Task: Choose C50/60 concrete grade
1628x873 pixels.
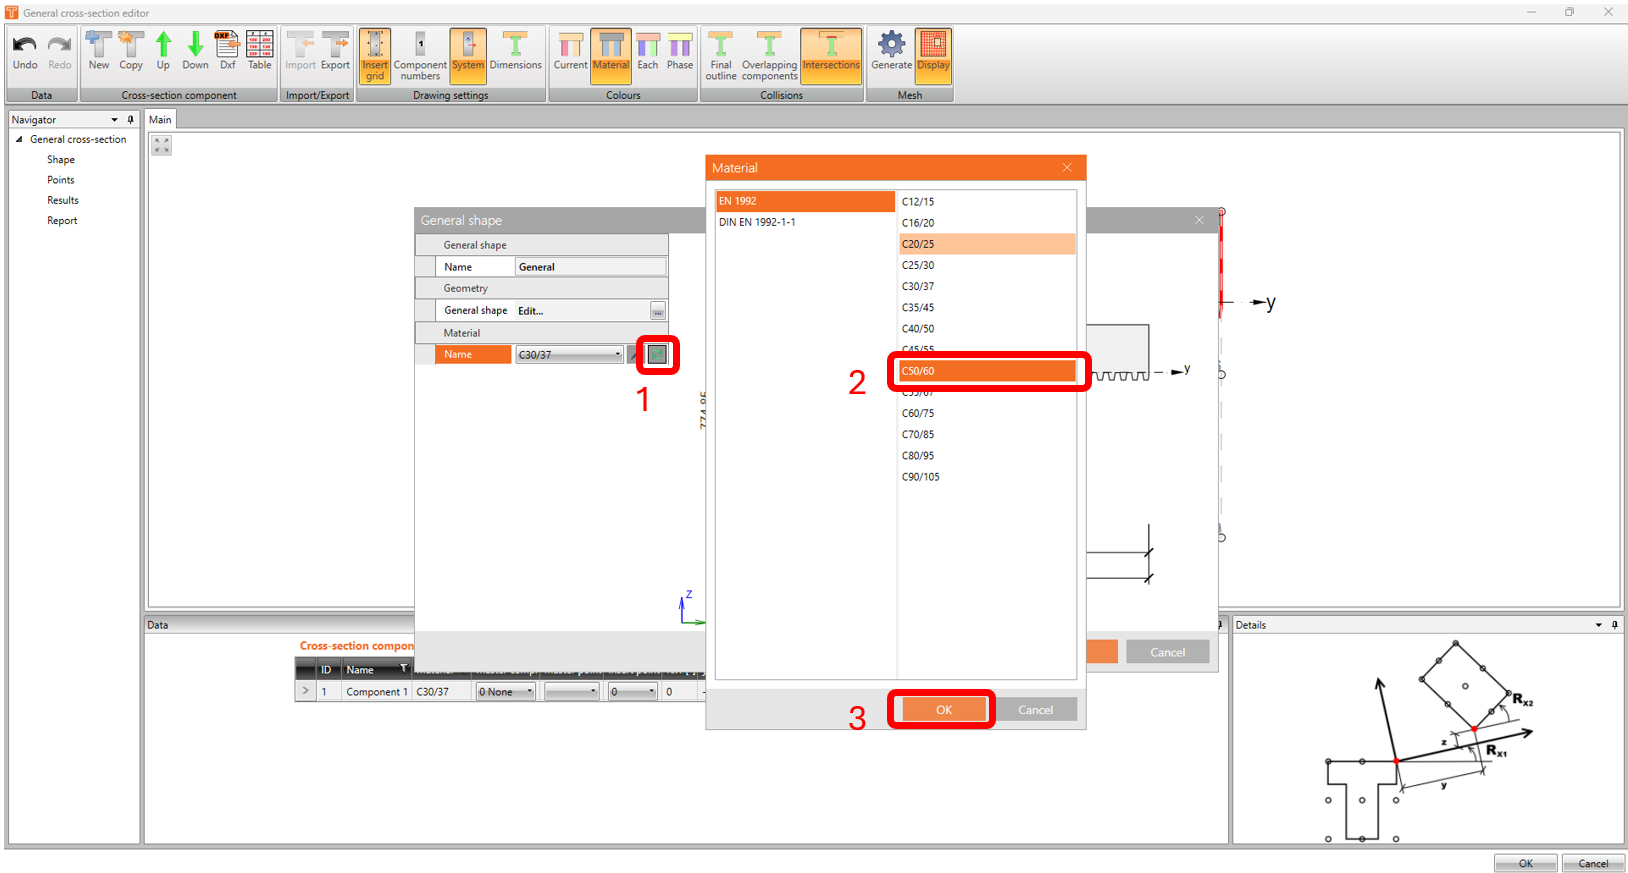Action: [x=987, y=371]
